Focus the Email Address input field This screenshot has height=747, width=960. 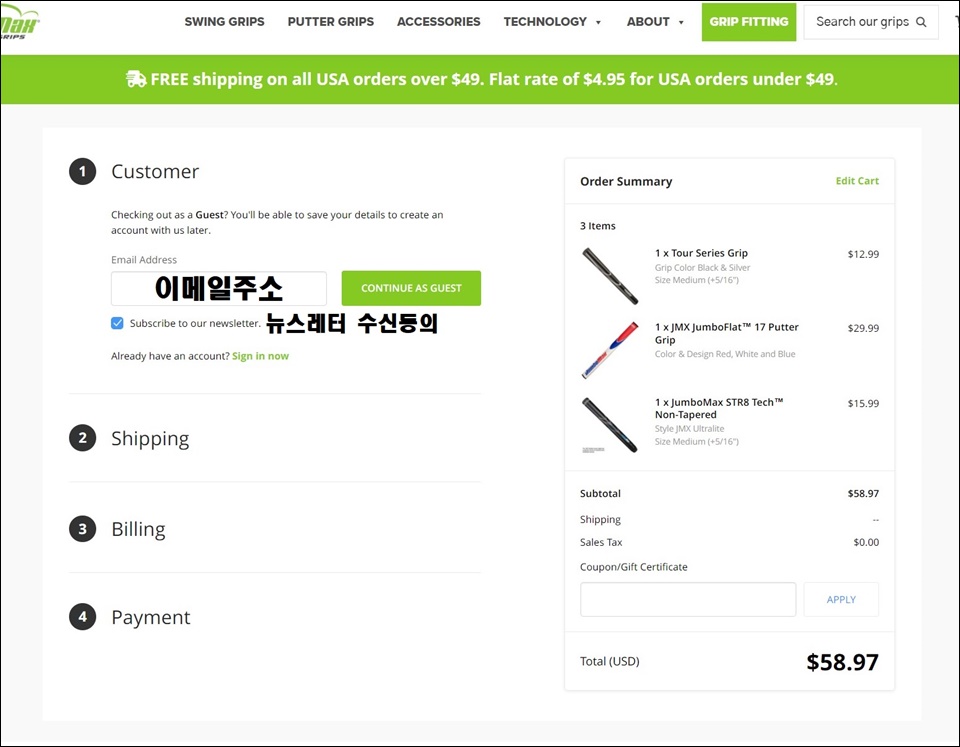point(219,288)
